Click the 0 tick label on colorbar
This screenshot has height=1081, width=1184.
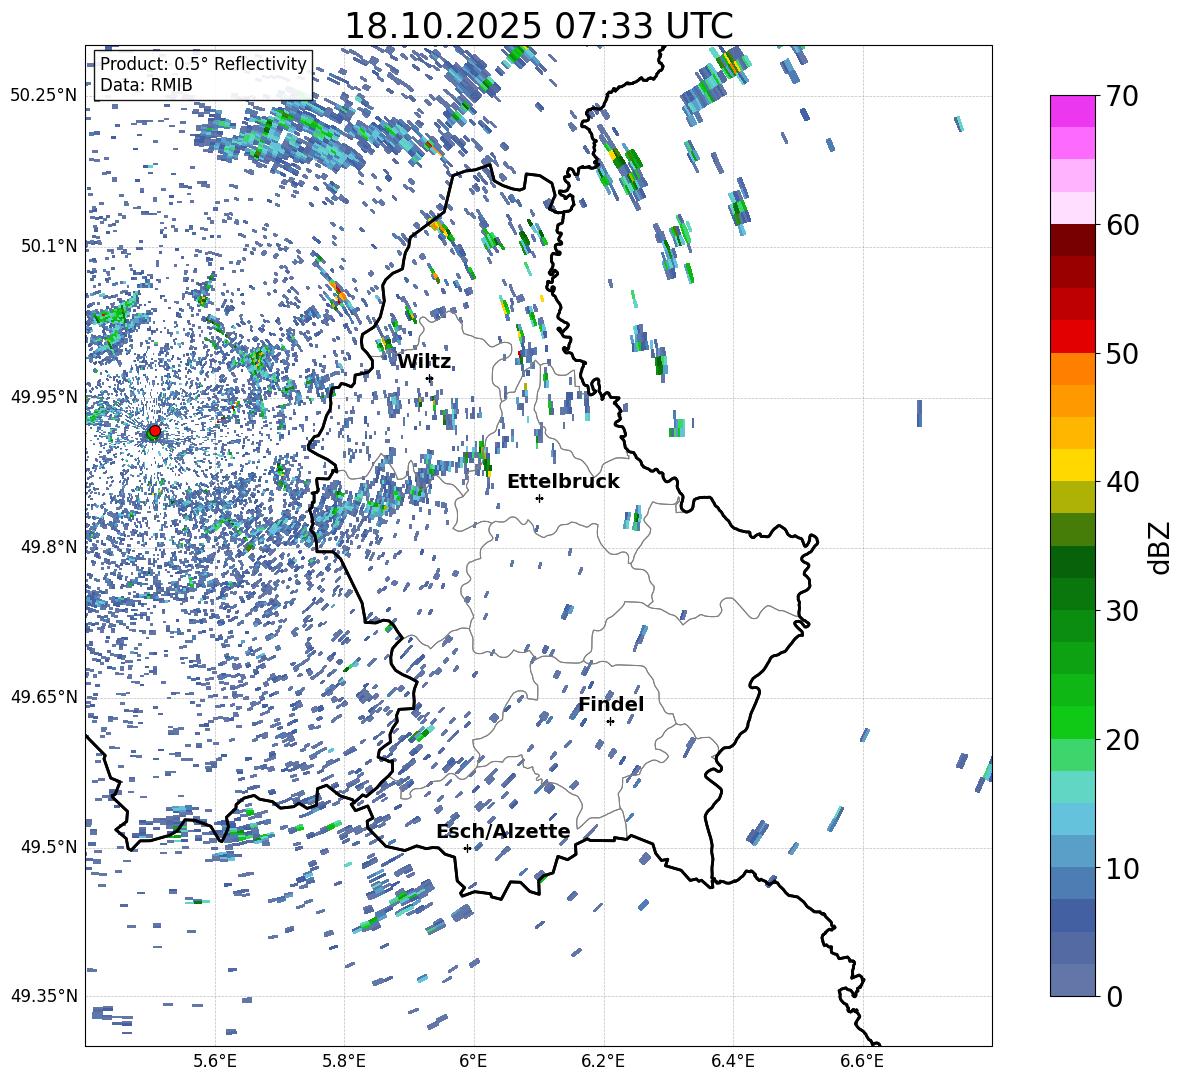click(x=1115, y=997)
